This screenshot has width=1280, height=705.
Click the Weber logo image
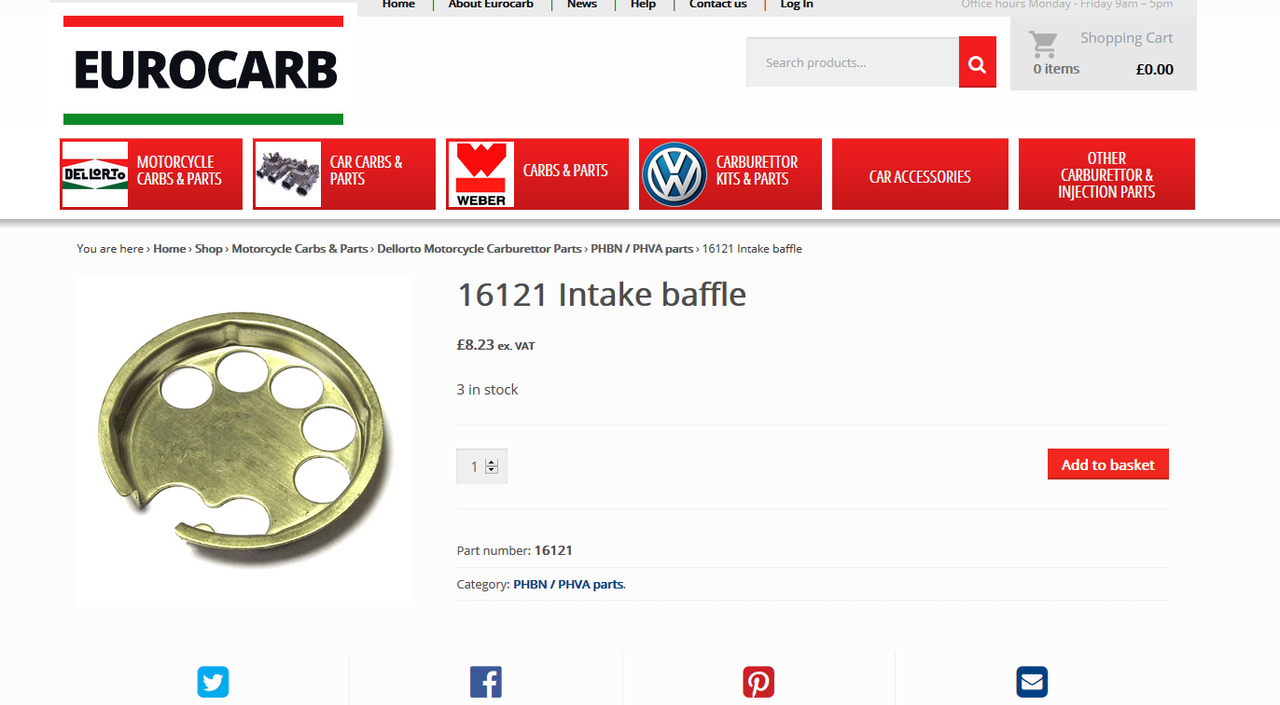tap(481, 174)
